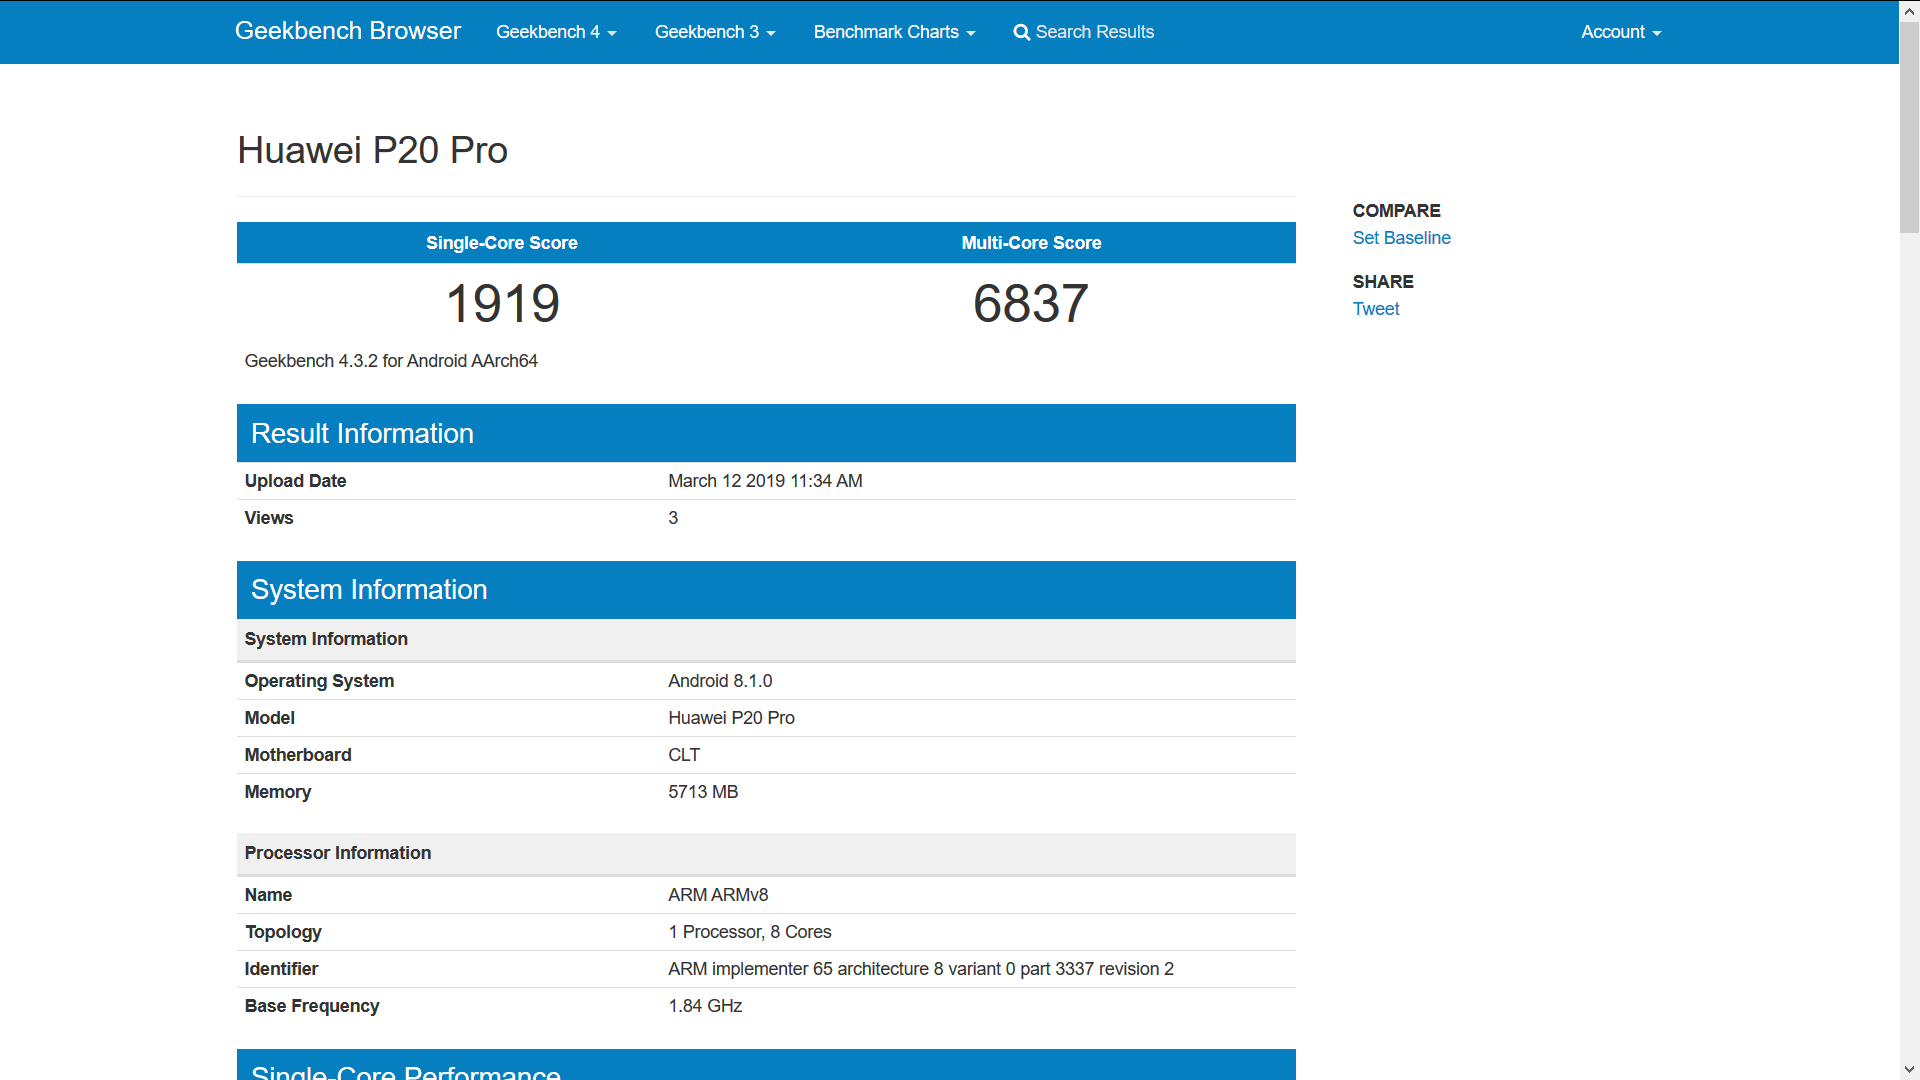Open the Benchmark Charts dropdown
Screen dimensions: 1920x1080
click(x=894, y=32)
